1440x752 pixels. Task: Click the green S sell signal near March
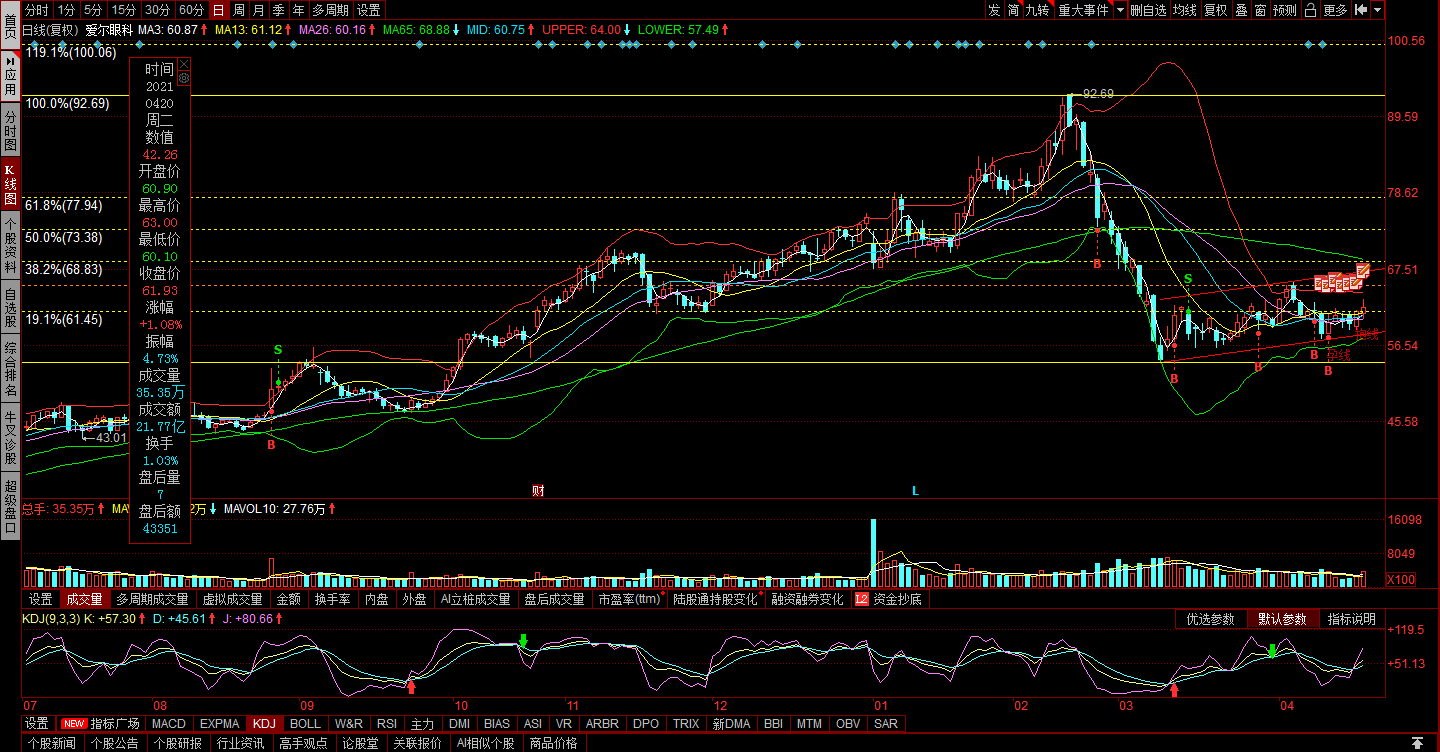[x=1188, y=278]
